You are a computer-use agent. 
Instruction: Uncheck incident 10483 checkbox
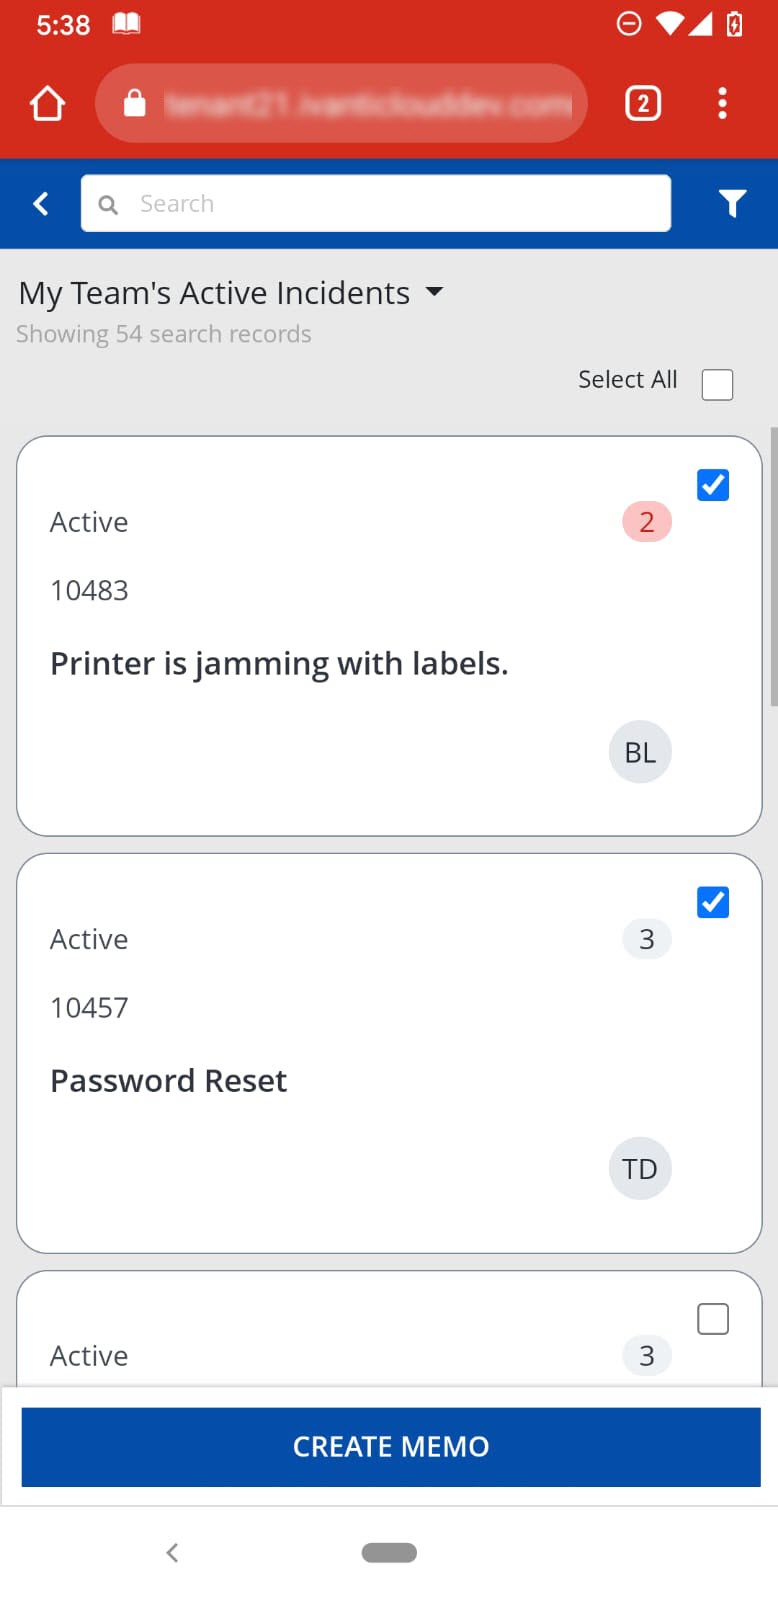point(713,485)
